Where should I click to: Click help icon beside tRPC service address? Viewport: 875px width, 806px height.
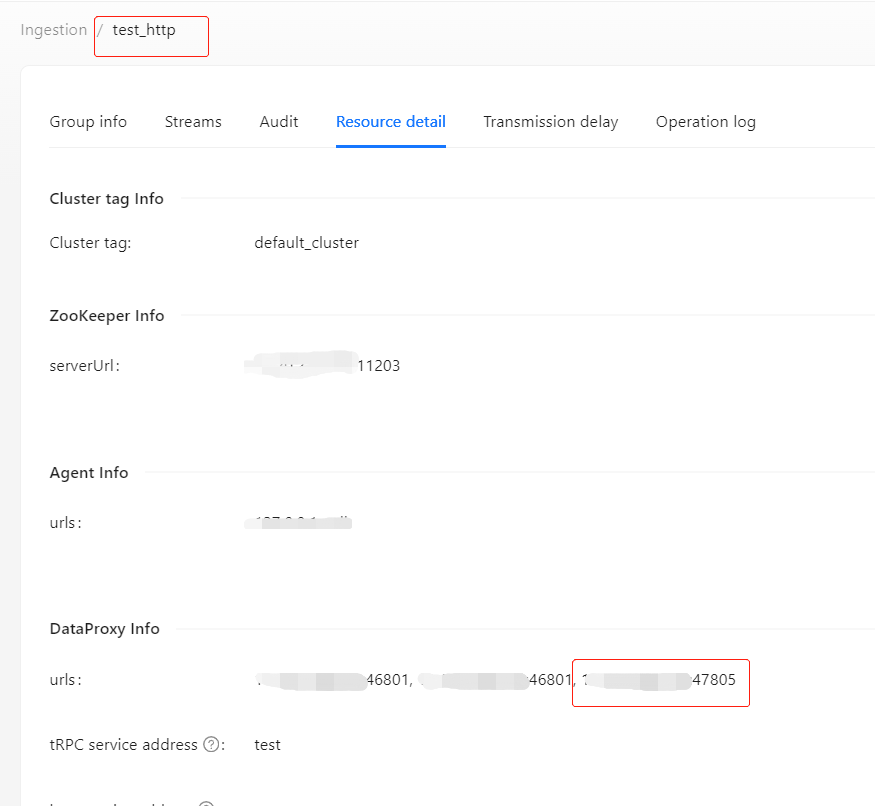click(x=211, y=745)
